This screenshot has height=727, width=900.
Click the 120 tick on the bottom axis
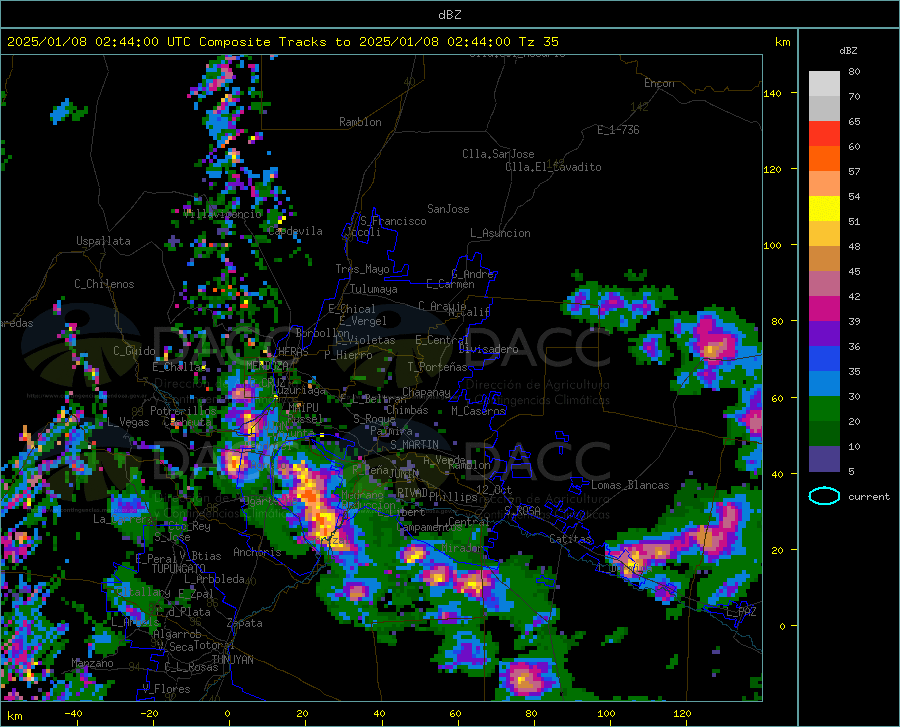(x=682, y=713)
